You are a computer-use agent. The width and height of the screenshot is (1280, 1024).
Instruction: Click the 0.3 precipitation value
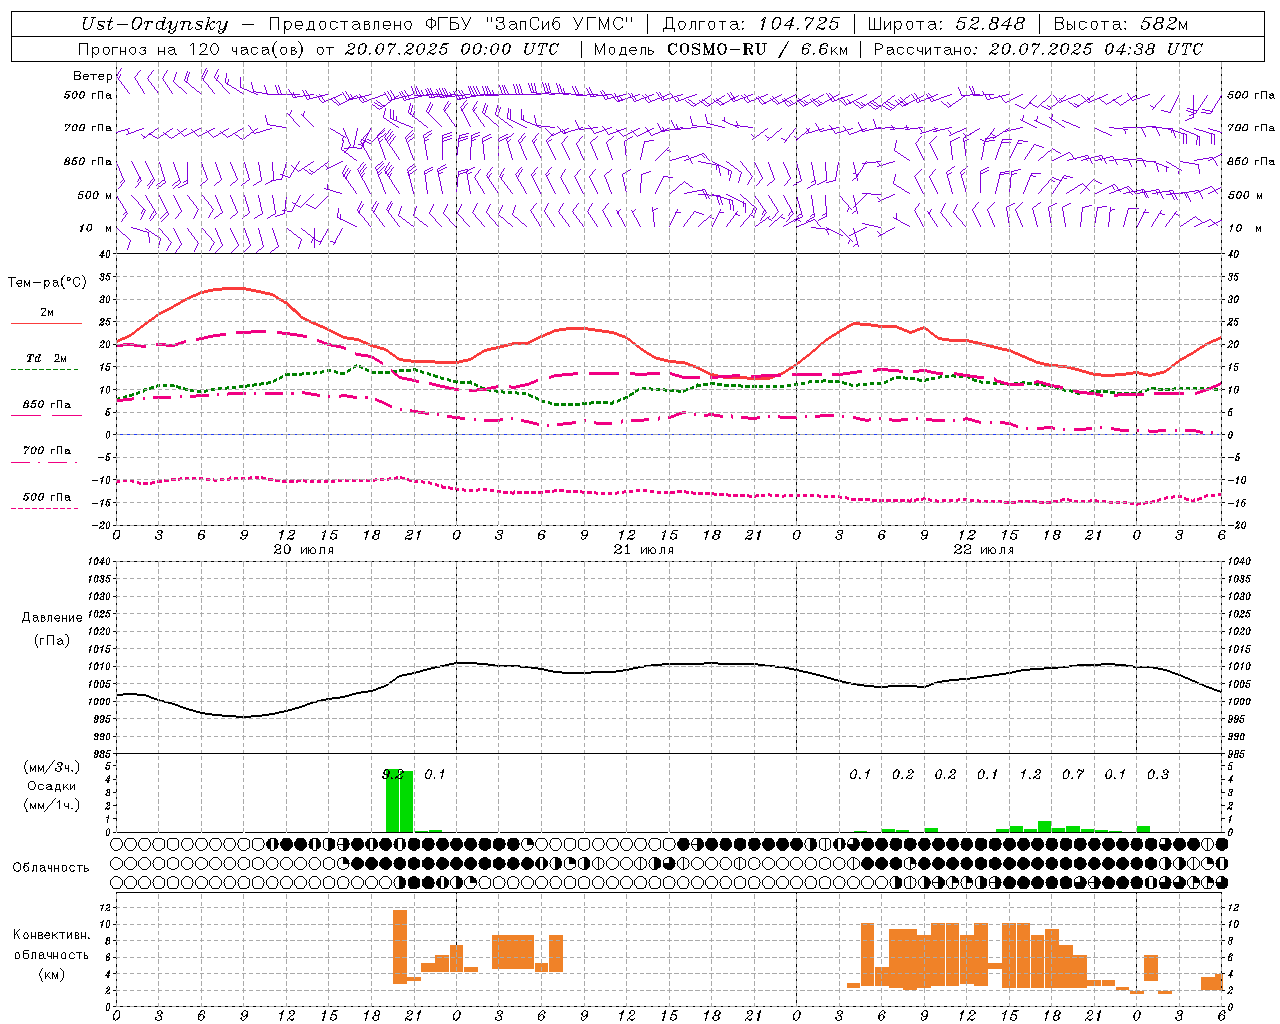tap(1158, 774)
